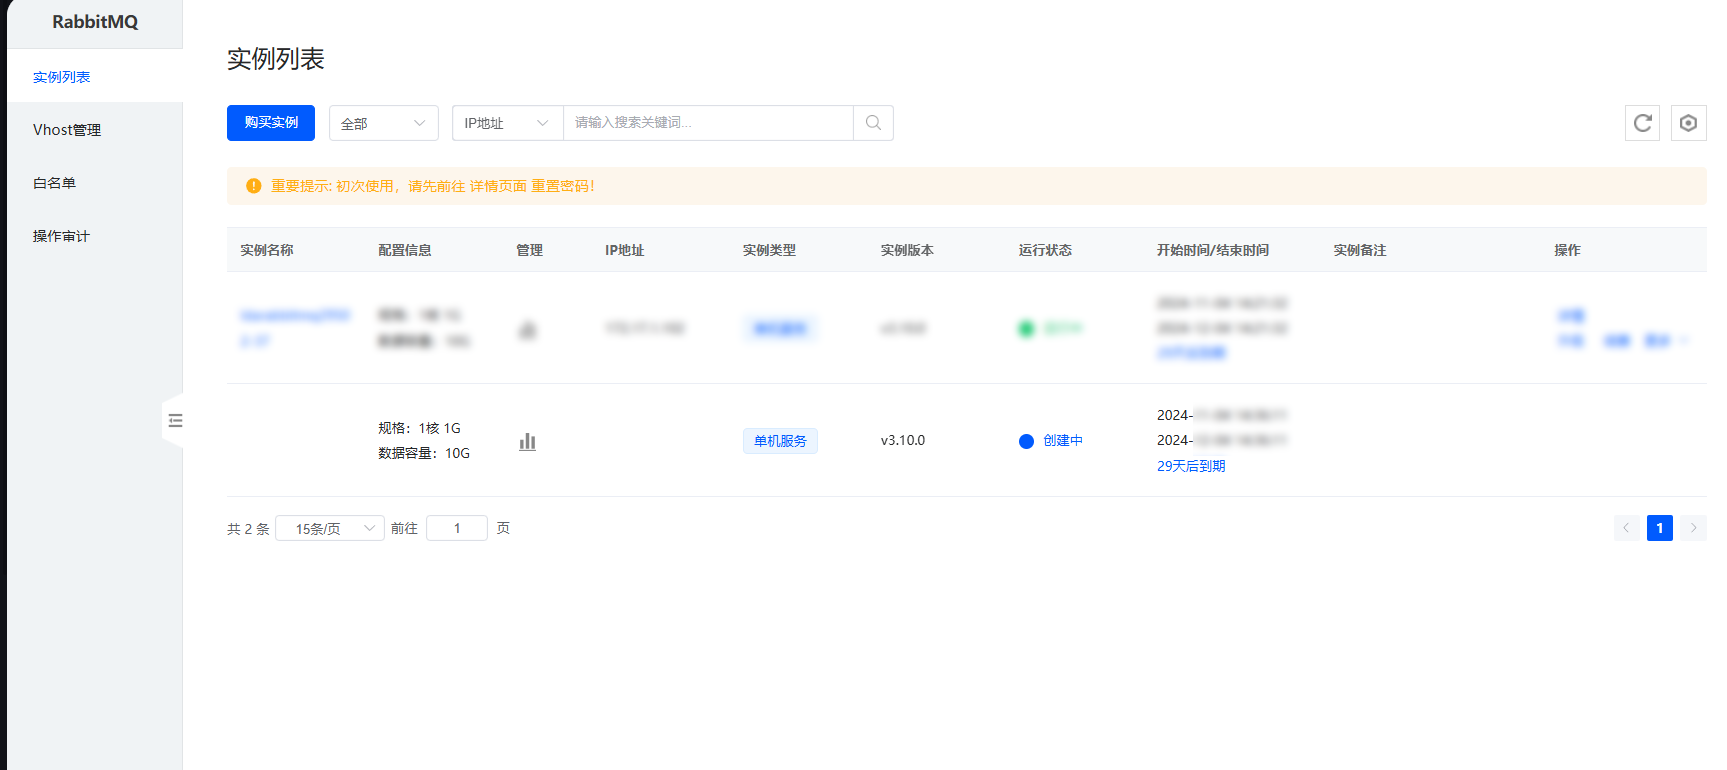This screenshot has width=1727, height=770.
Task: Click the 29天后到期 link
Action: pyautogui.click(x=1191, y=466)
